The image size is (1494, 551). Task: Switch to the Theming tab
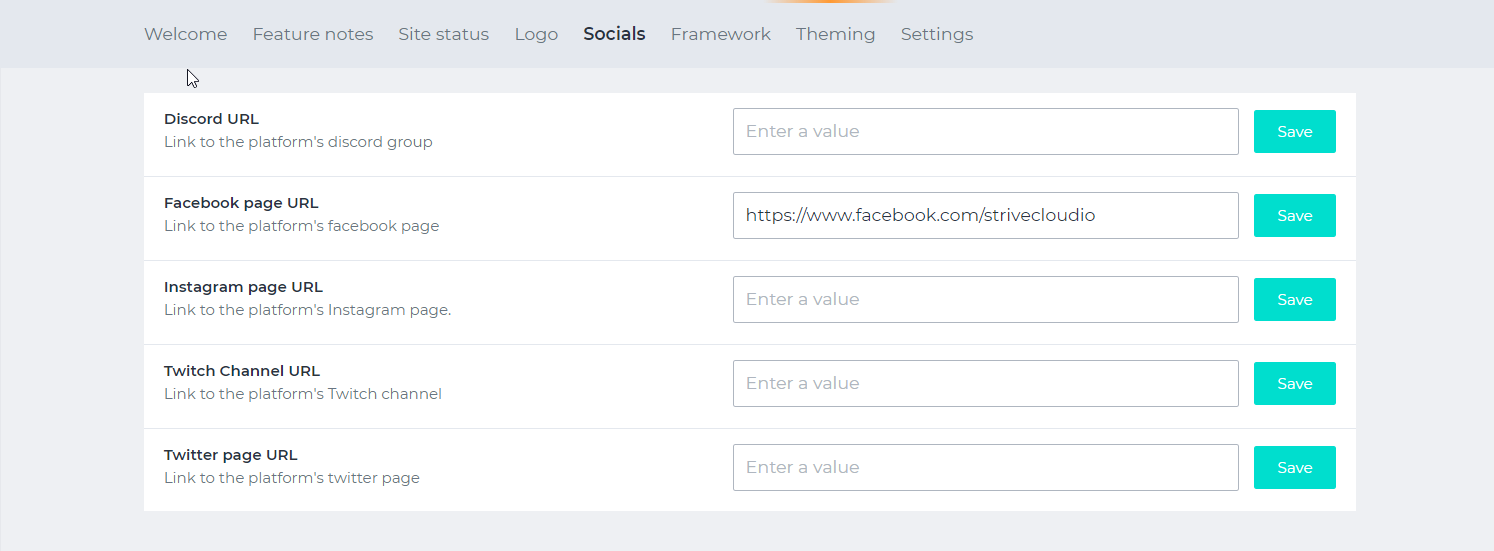(835, 34)
